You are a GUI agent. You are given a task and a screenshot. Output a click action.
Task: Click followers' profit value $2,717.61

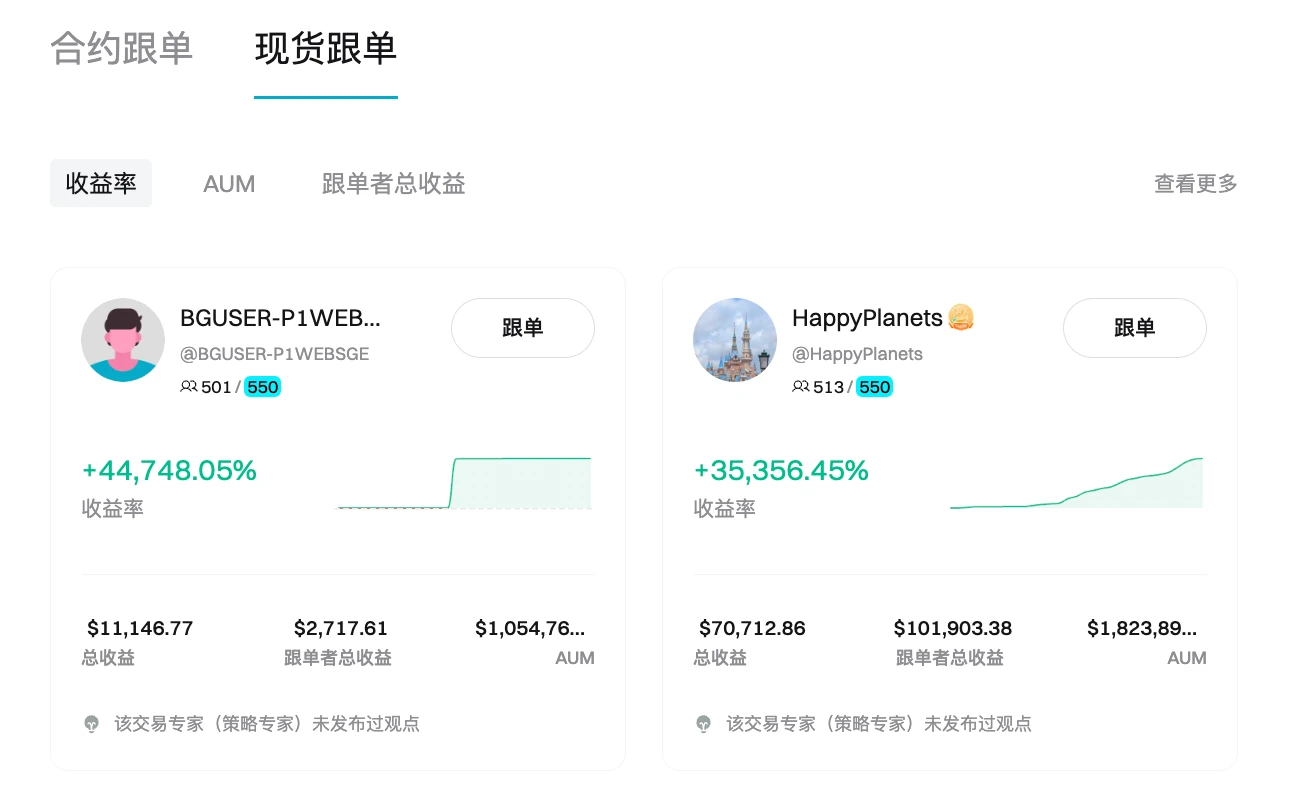coord(341,628)
